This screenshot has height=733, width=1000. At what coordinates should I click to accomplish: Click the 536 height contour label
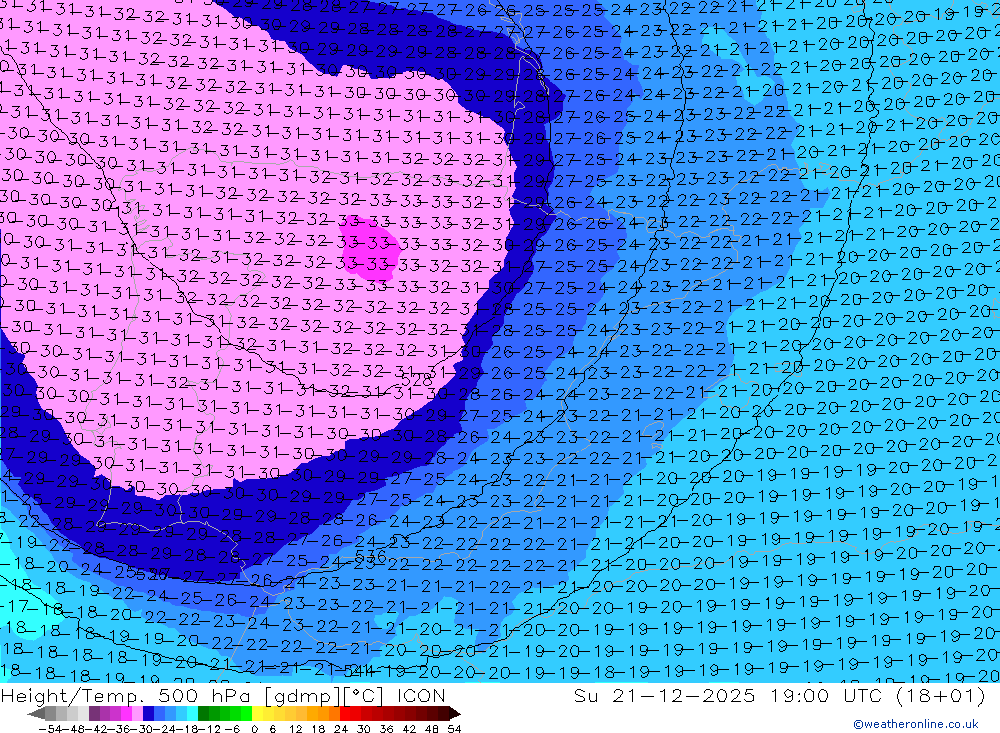(371, 557)
